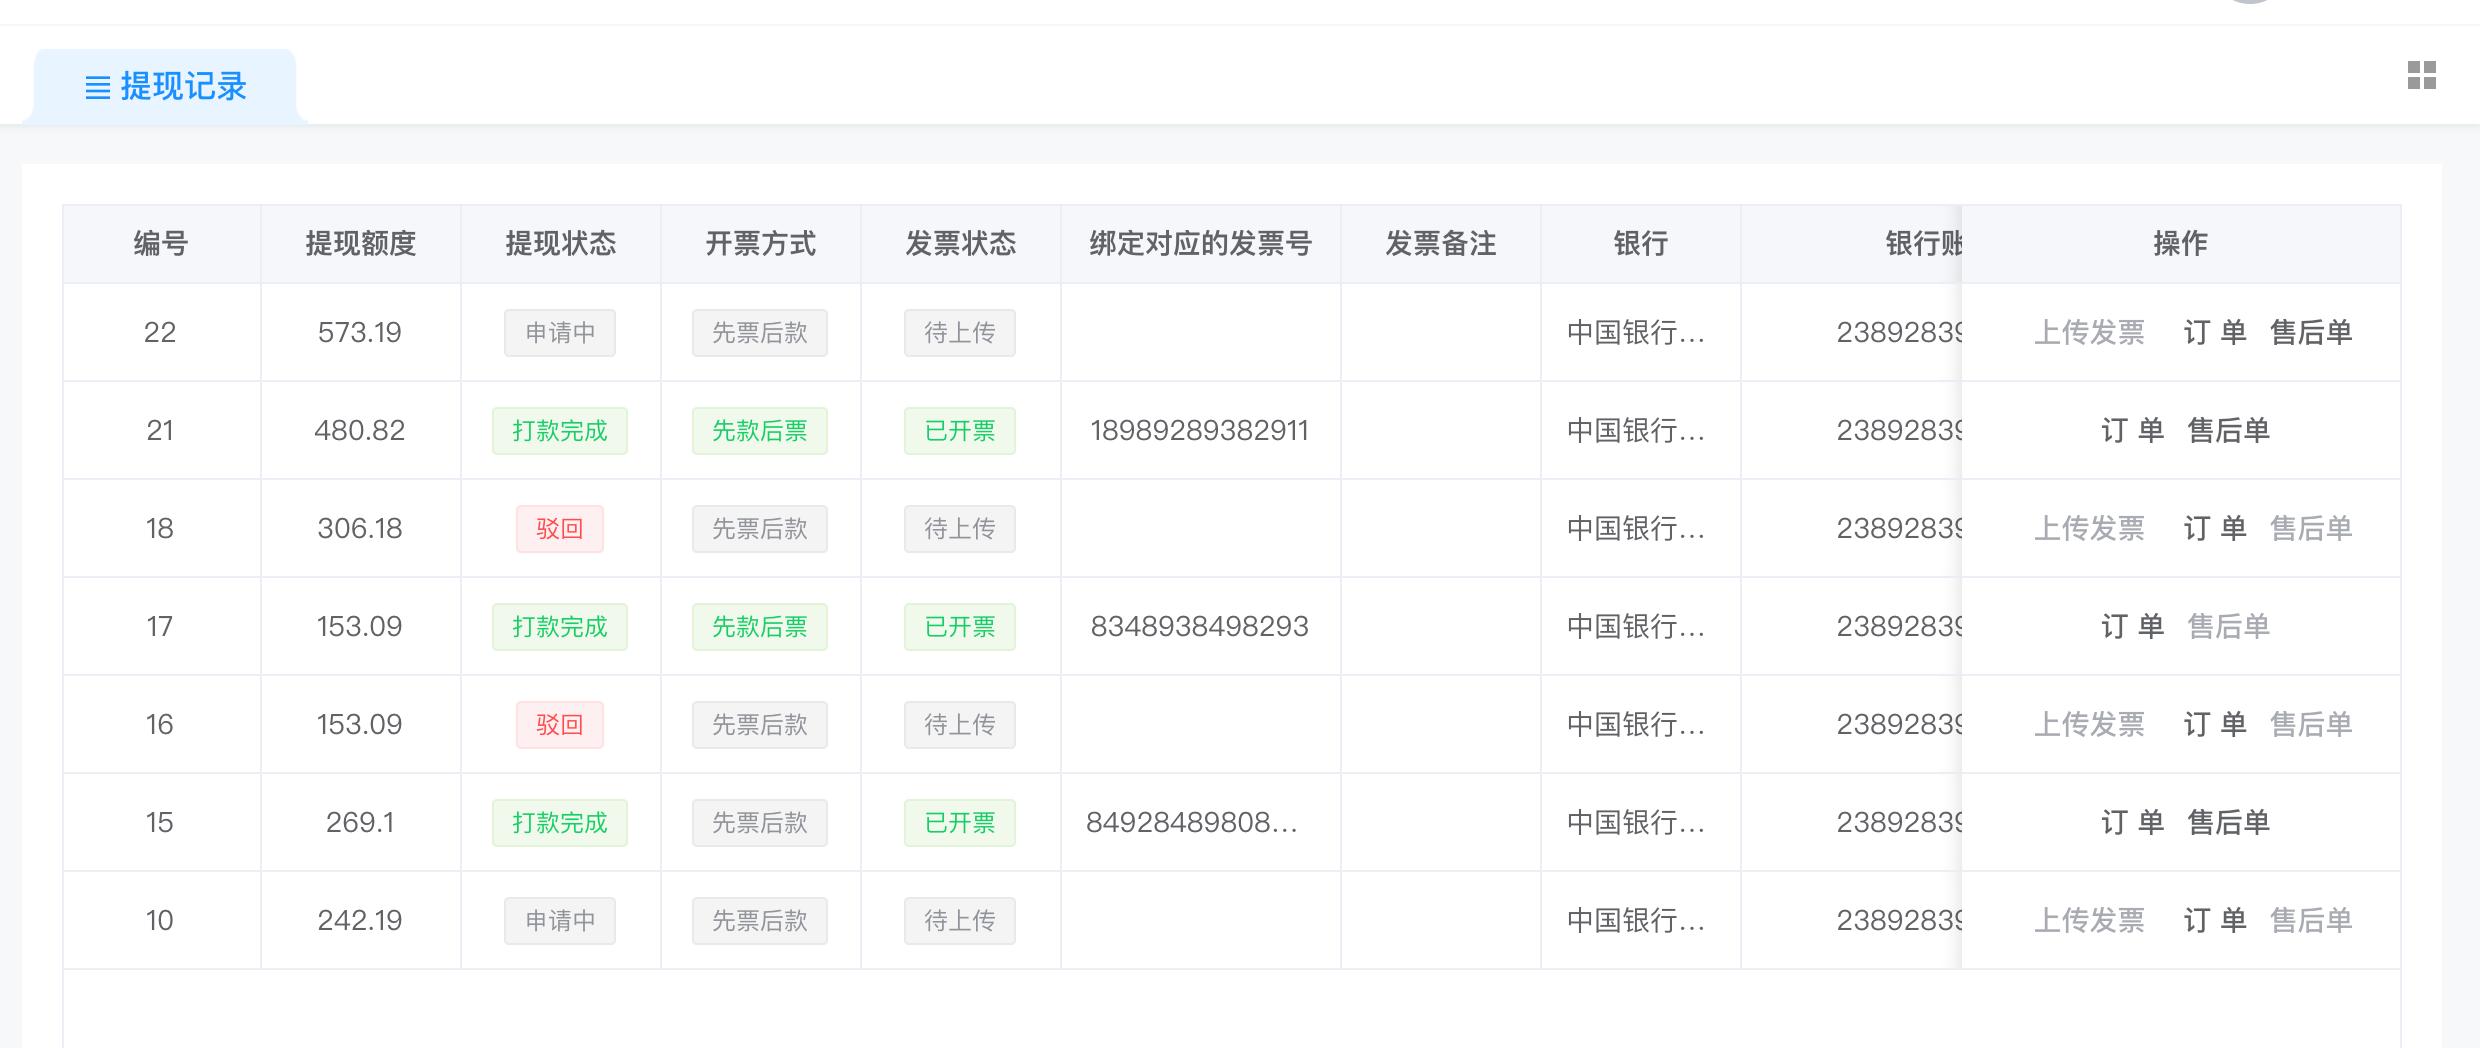The height and width of the screenshot is (1048, 2480).
Task: Click the 打款完成 tag on record 21
Action: point(560,431)
